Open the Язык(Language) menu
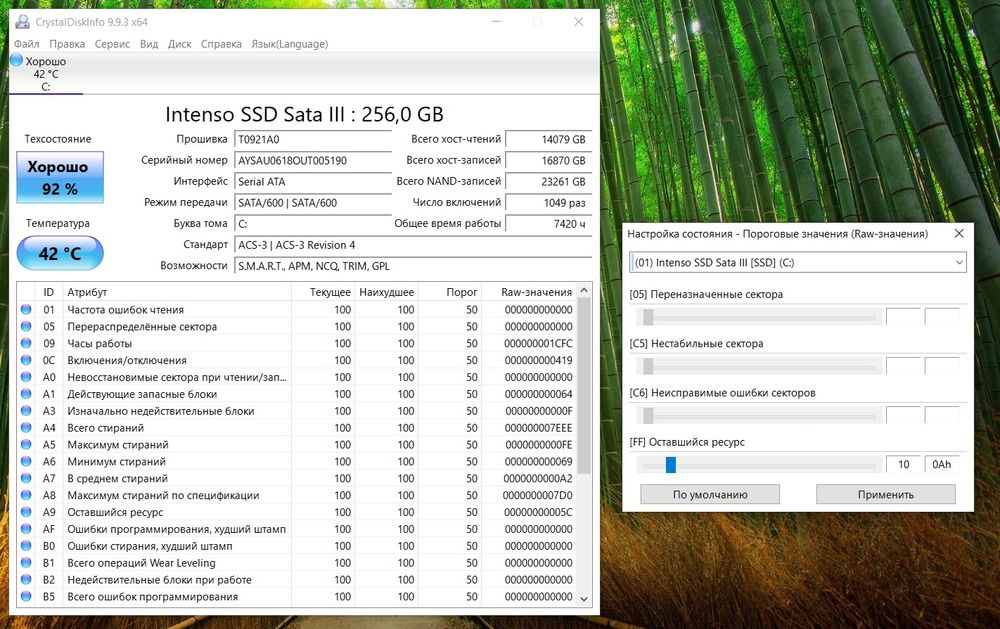 click(x=290, y=44)
